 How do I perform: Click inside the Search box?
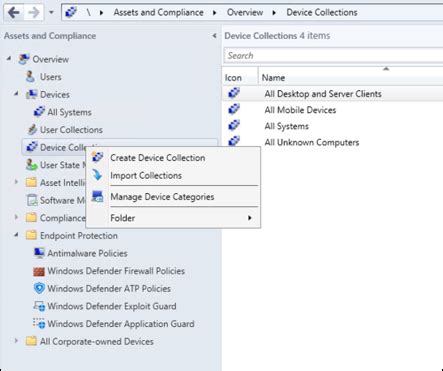[x=333, y=55]
